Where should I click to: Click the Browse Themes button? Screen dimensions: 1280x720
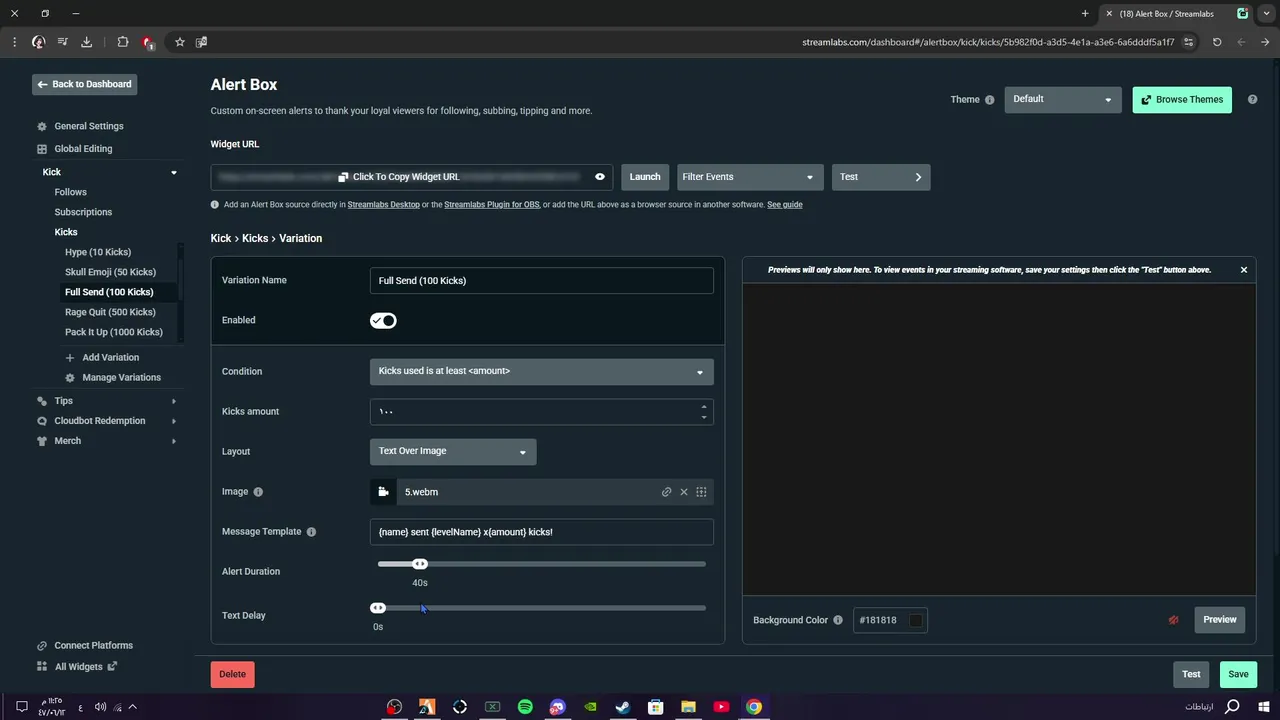point(1182,100)
